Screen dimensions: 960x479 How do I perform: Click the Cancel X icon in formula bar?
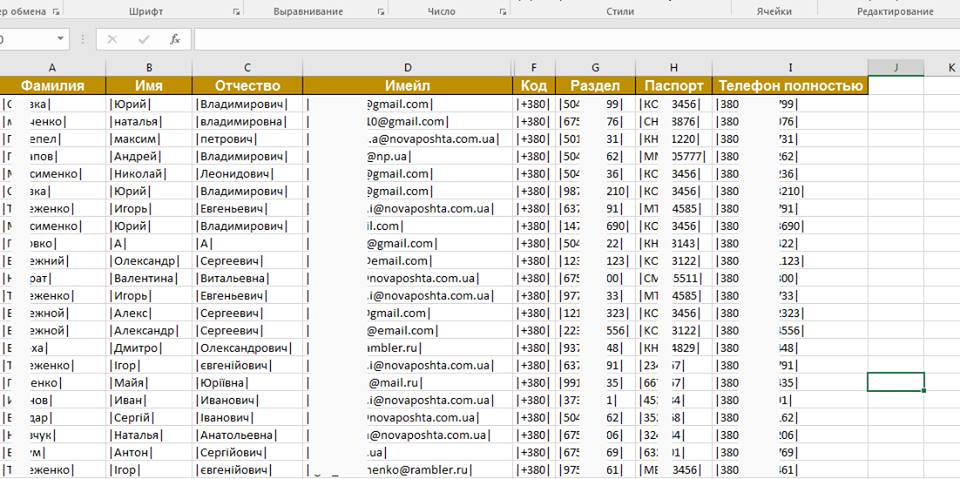[112, 39]
